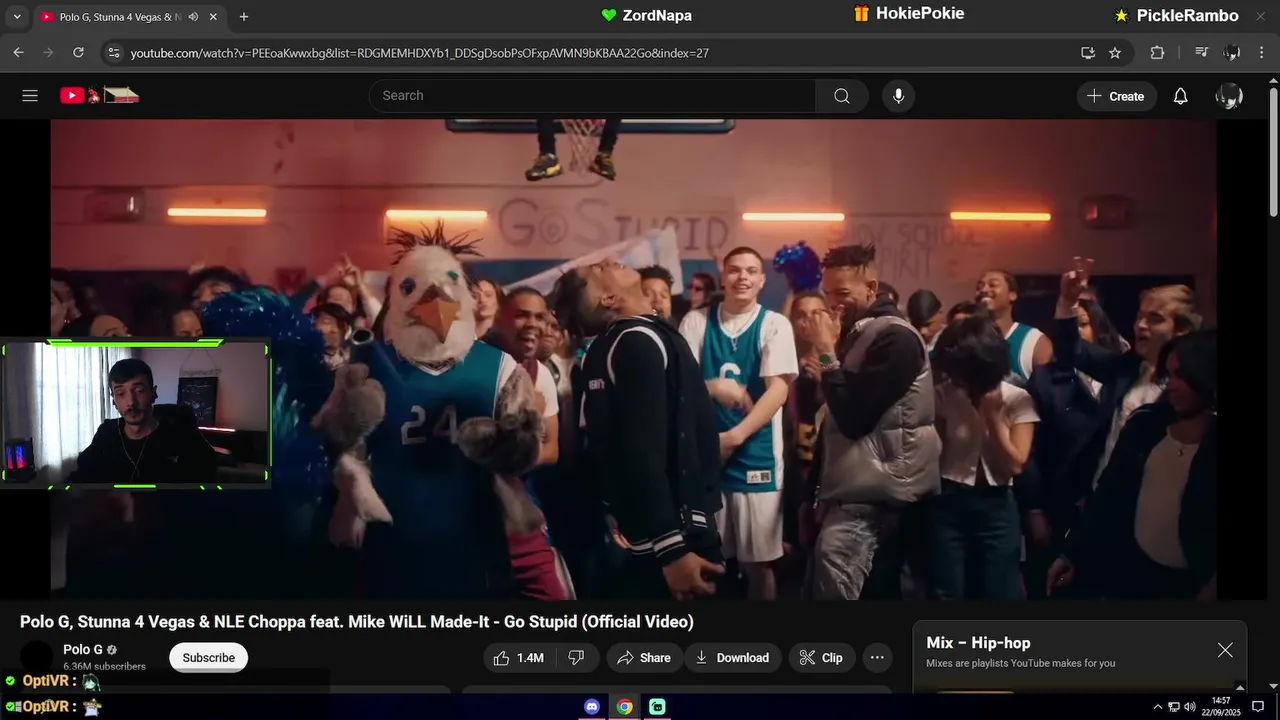1280x720 pixels.
Task: Open media controls music icon
Action: 1202,53
